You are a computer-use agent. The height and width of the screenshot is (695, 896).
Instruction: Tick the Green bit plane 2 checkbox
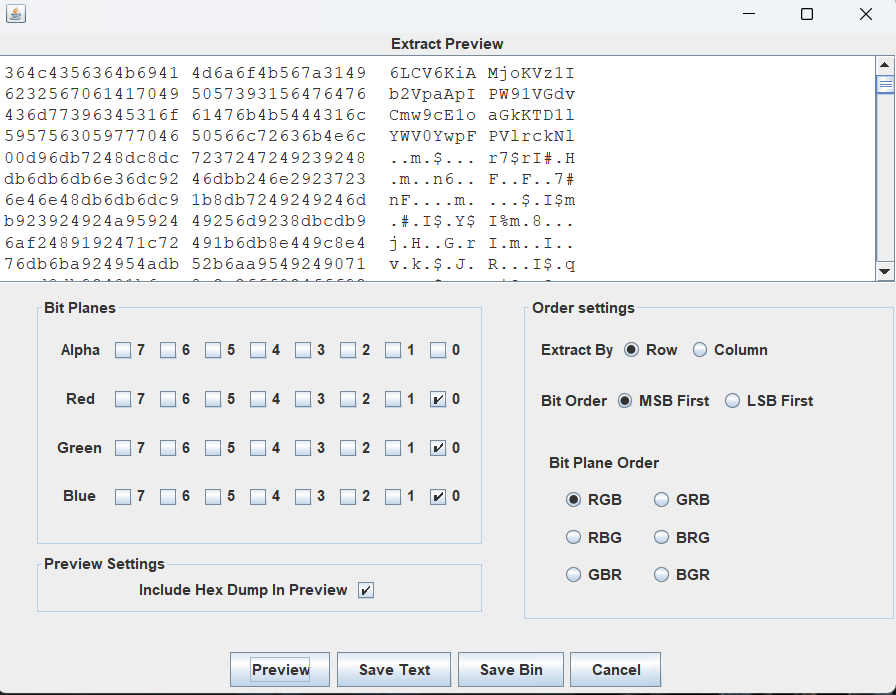[348, 448]
